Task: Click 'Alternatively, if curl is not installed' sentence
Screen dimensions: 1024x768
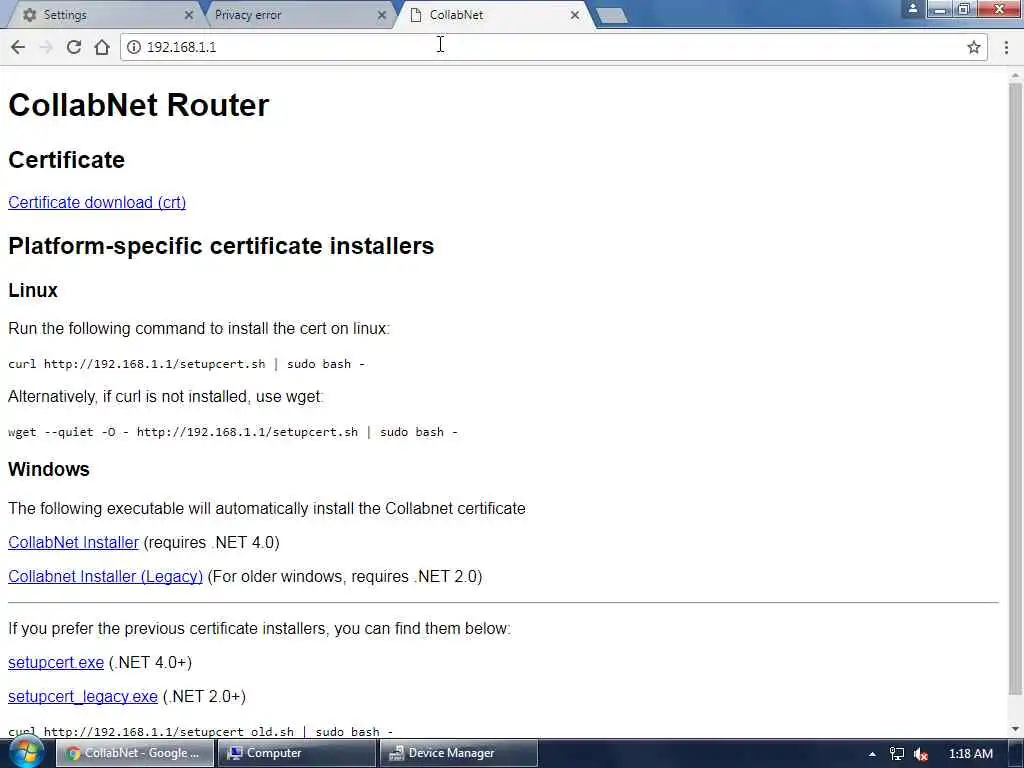Action: [166, 396]
